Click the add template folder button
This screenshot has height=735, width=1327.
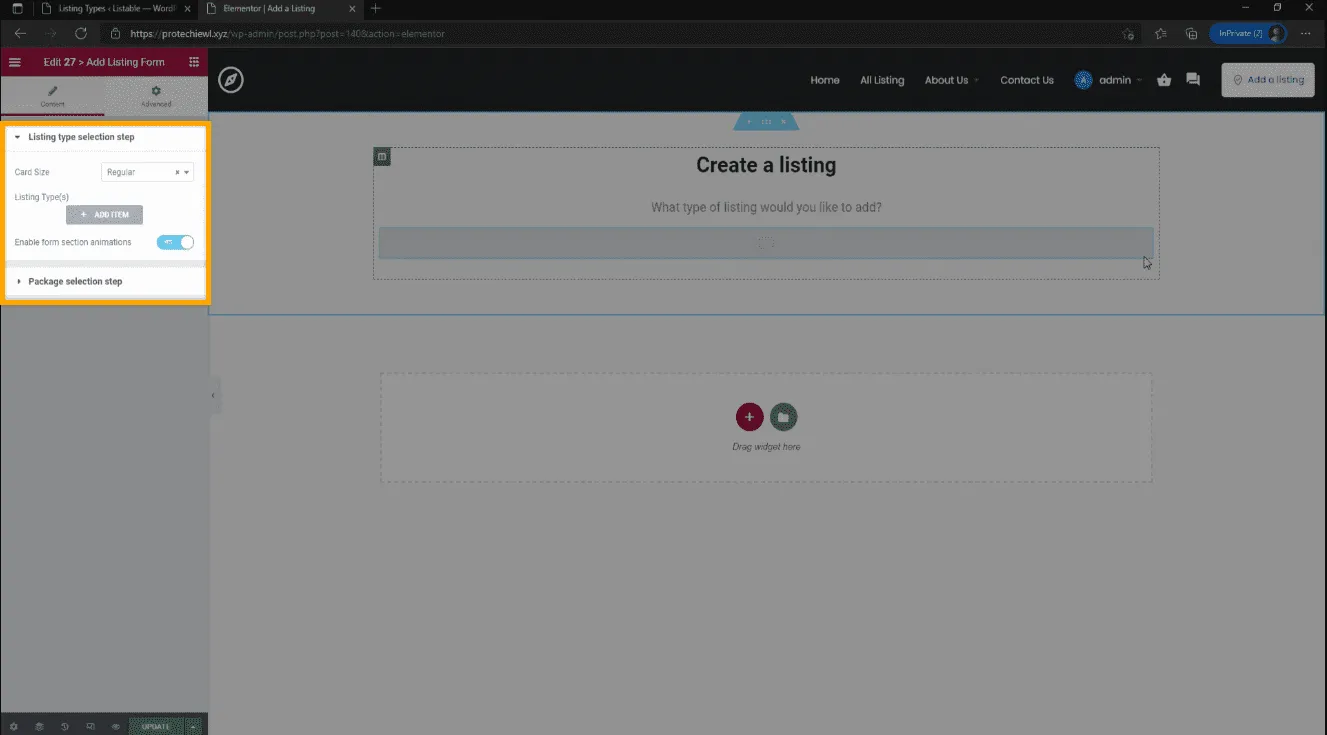(x=784, y=417)
